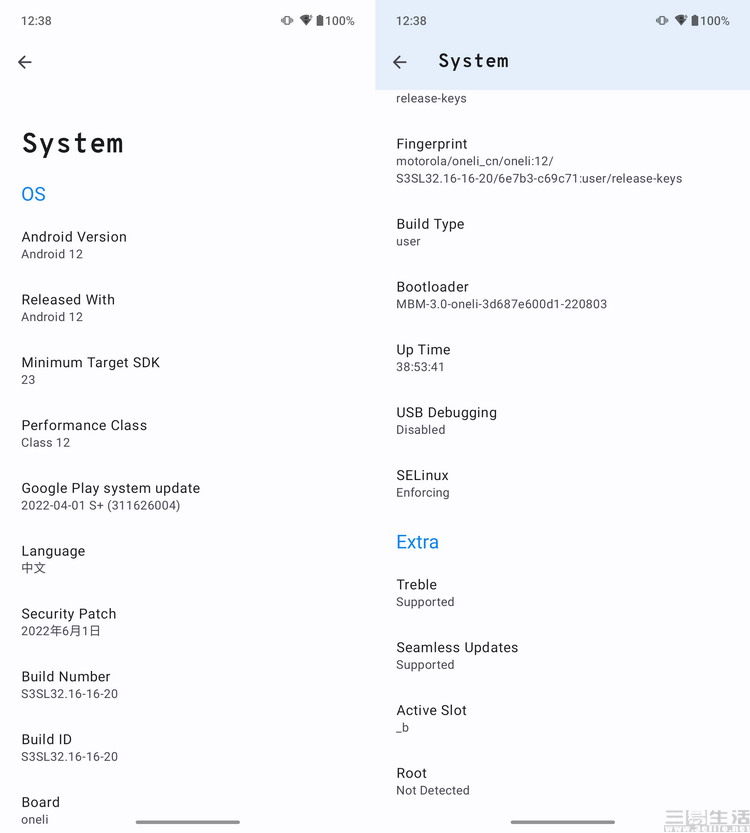This screenshot has width=750, height=833.
Task: Open the Android Version entry
Action: click(188, 245)
